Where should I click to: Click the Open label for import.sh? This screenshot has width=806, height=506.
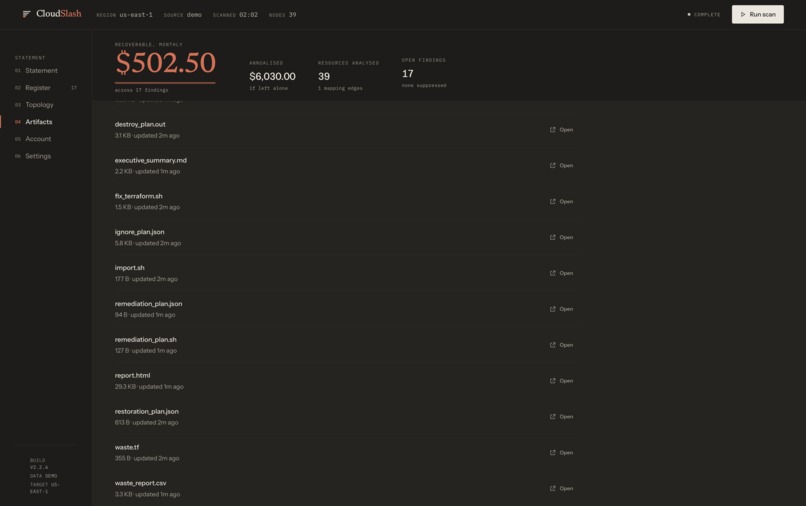tap(566, 273)
